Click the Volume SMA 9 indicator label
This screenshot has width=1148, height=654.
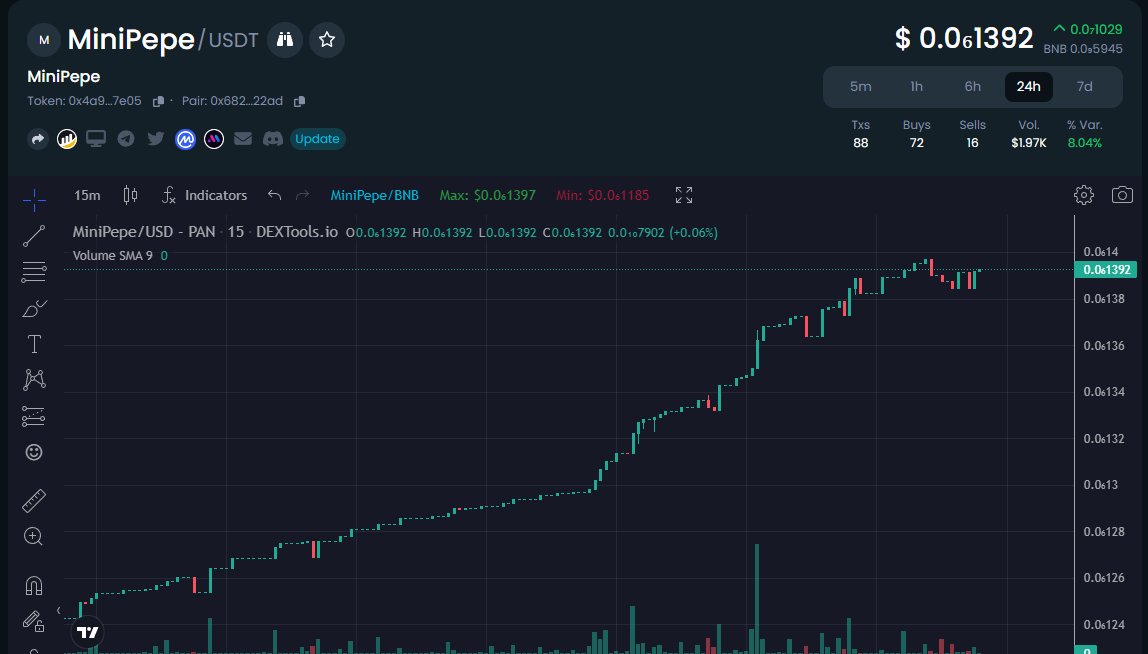point(113,256)
